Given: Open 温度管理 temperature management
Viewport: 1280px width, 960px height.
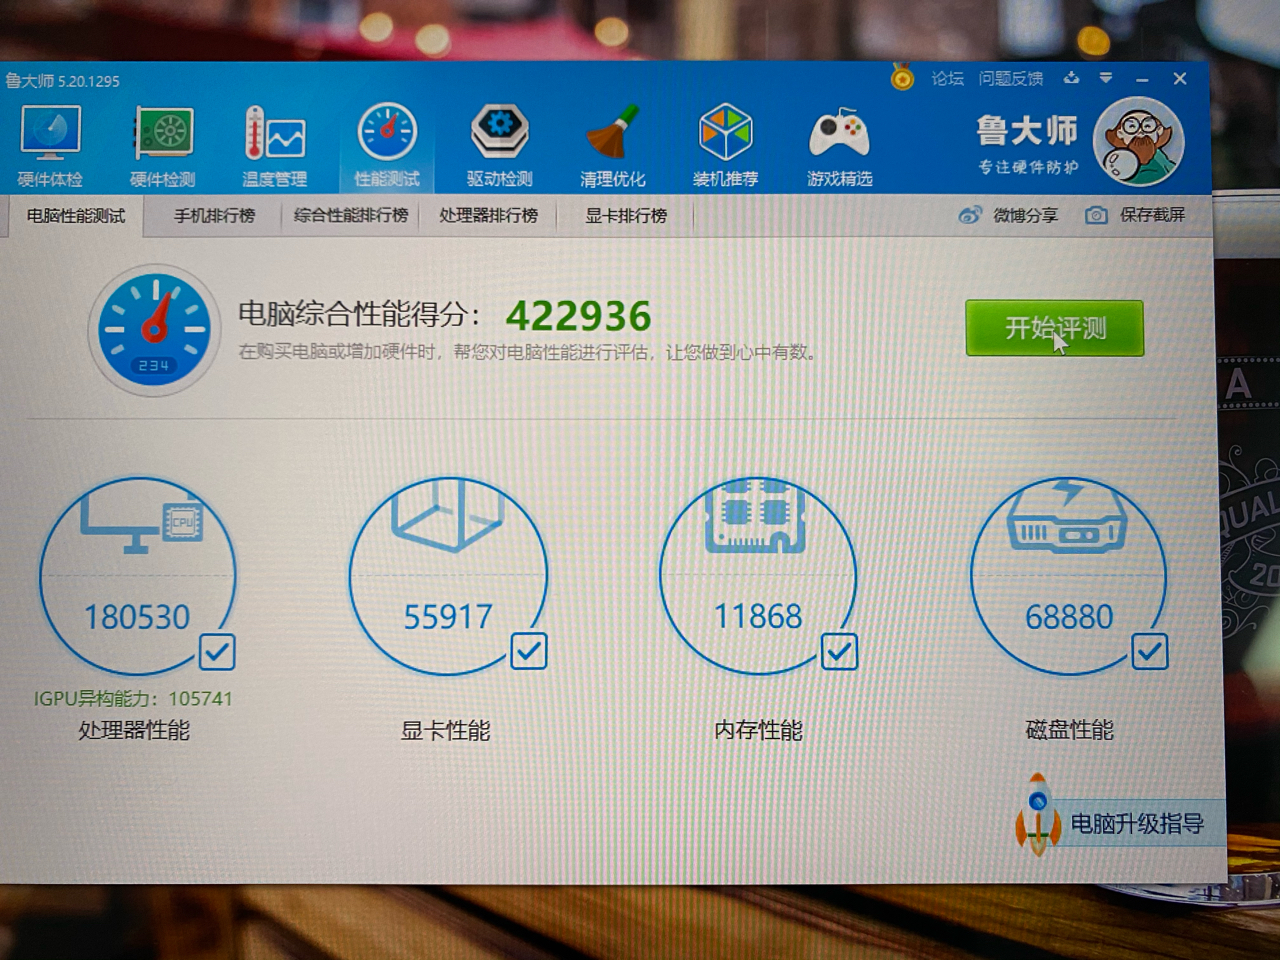Looking at the screenshot, I should pos(274,140).
